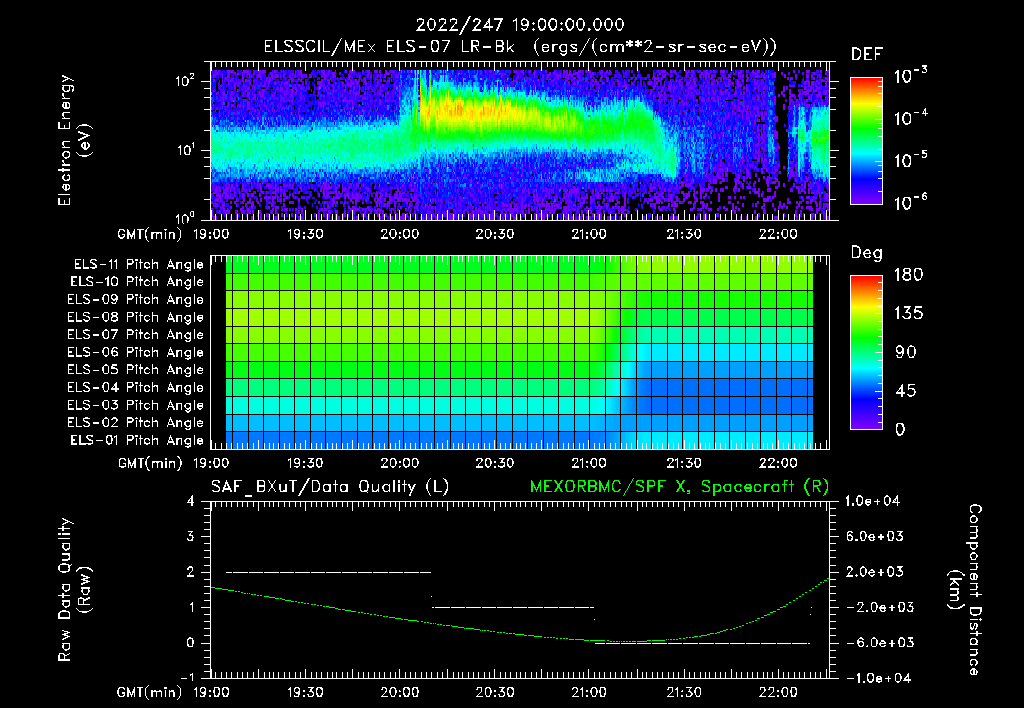Click the DEF color bar scale
Screen dimensions: 1024x708
(x=866, y=140)
